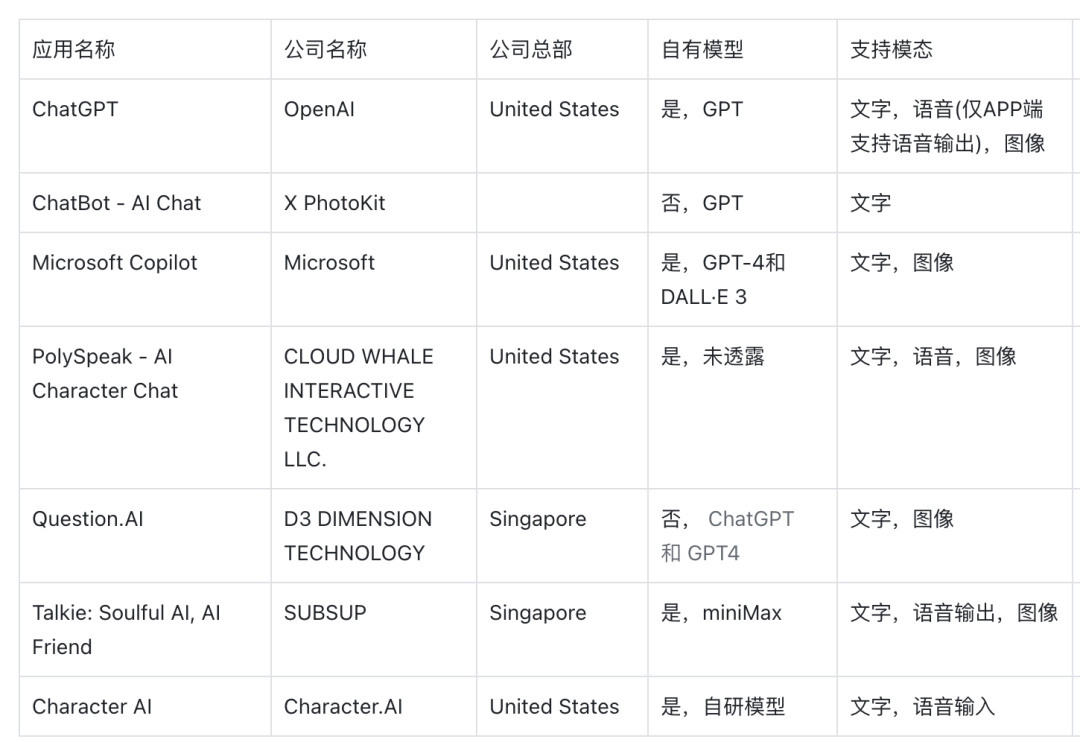Click the Microsoft Copilot cell

[x=145, y=279]
